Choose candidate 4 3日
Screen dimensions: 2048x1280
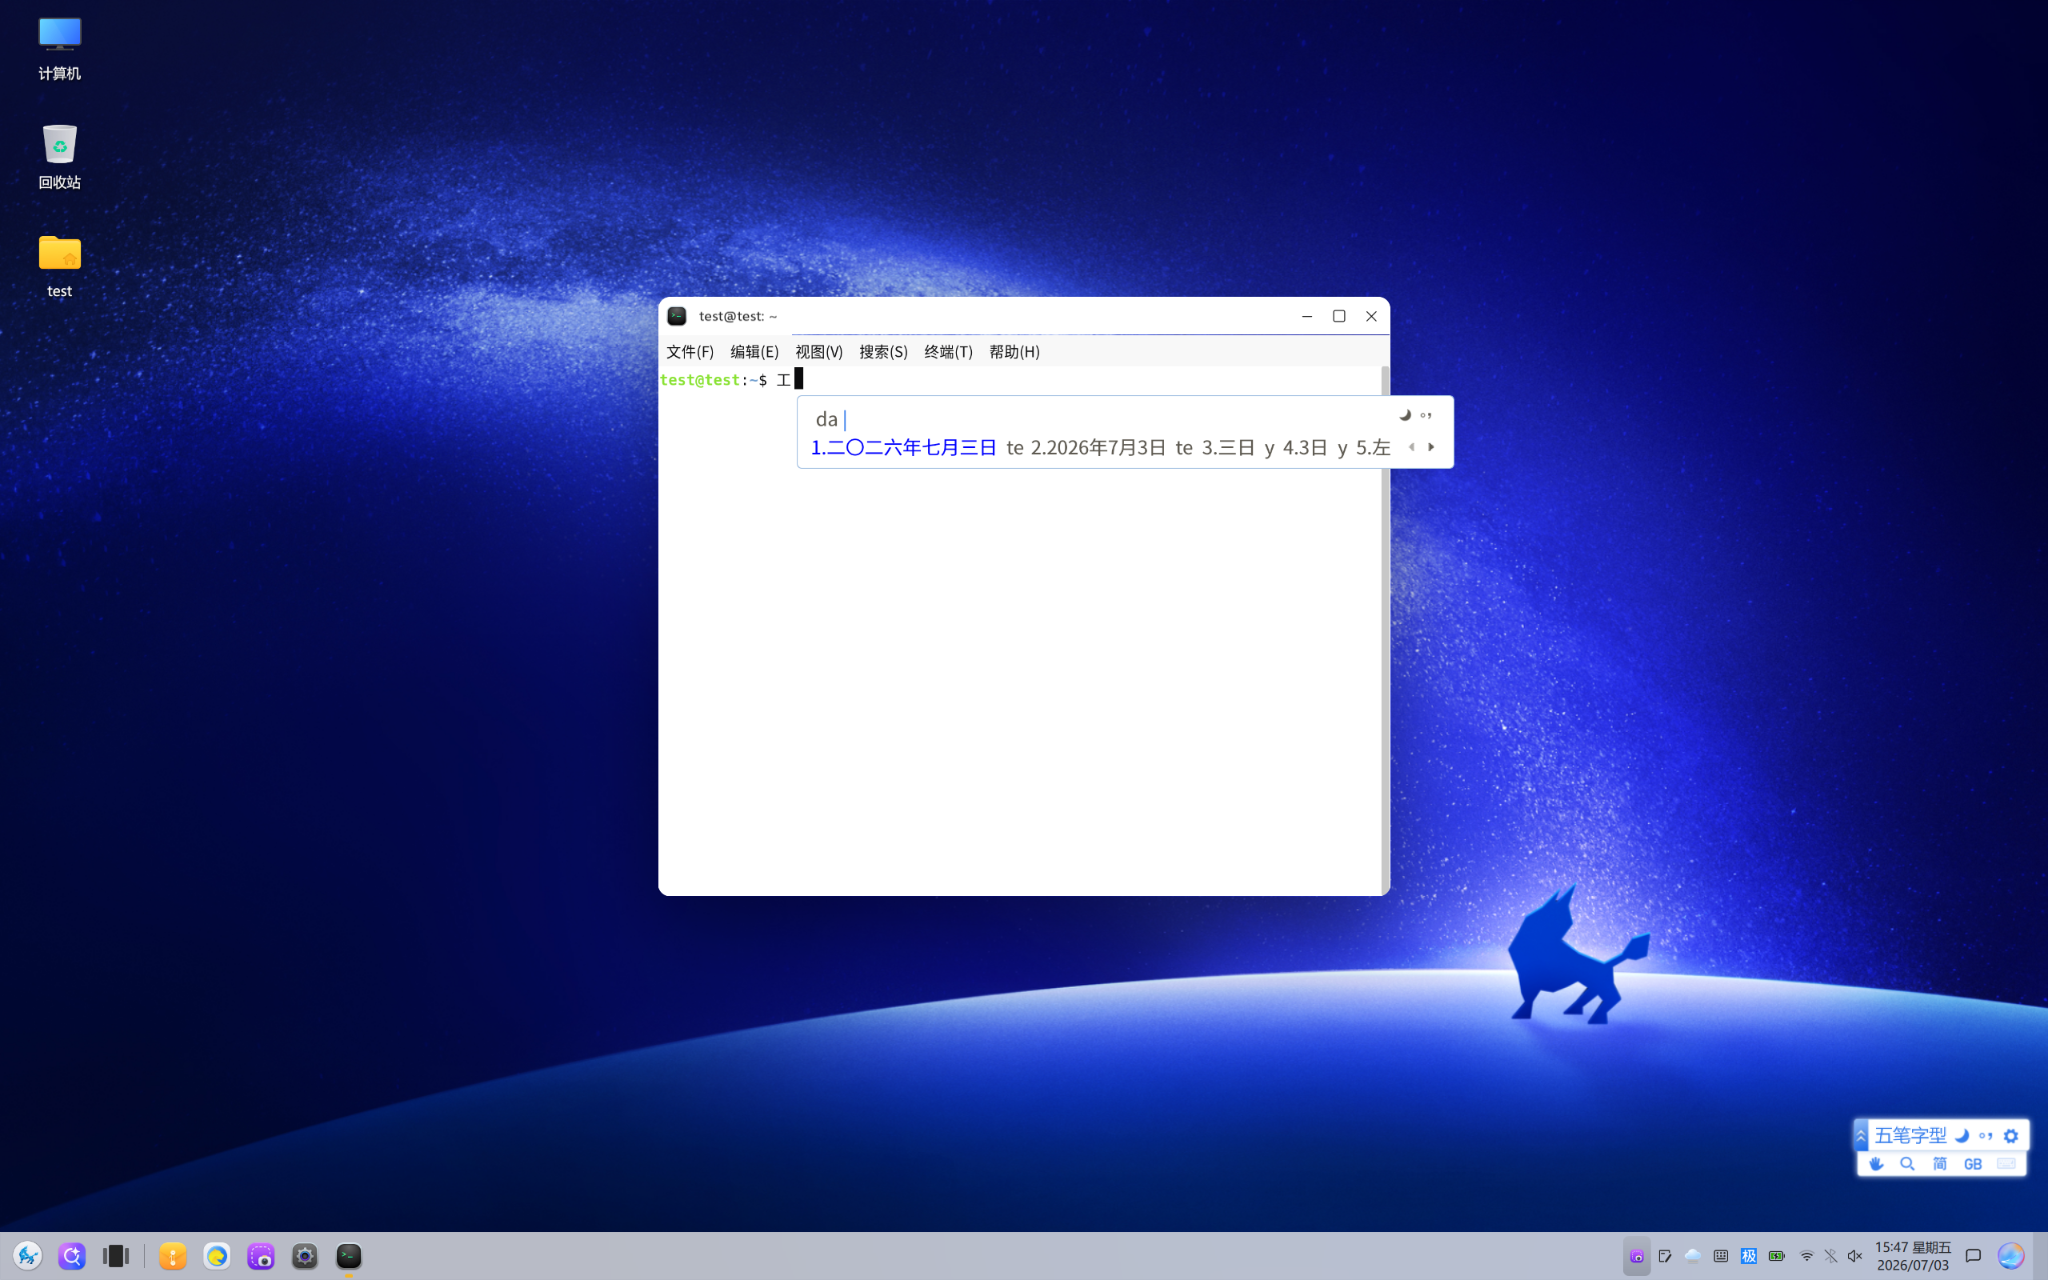pos(1305,448)
